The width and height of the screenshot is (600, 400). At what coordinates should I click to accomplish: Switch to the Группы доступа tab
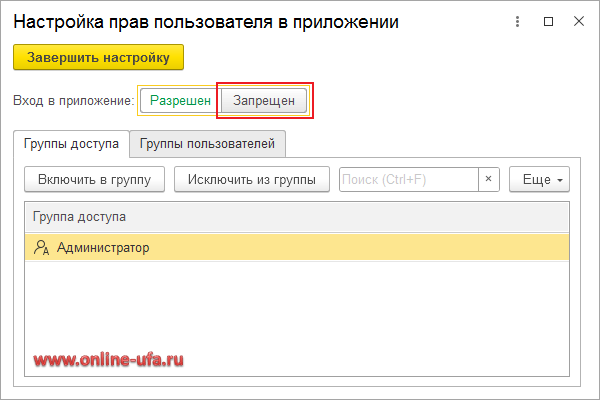(x=71, y=144)
